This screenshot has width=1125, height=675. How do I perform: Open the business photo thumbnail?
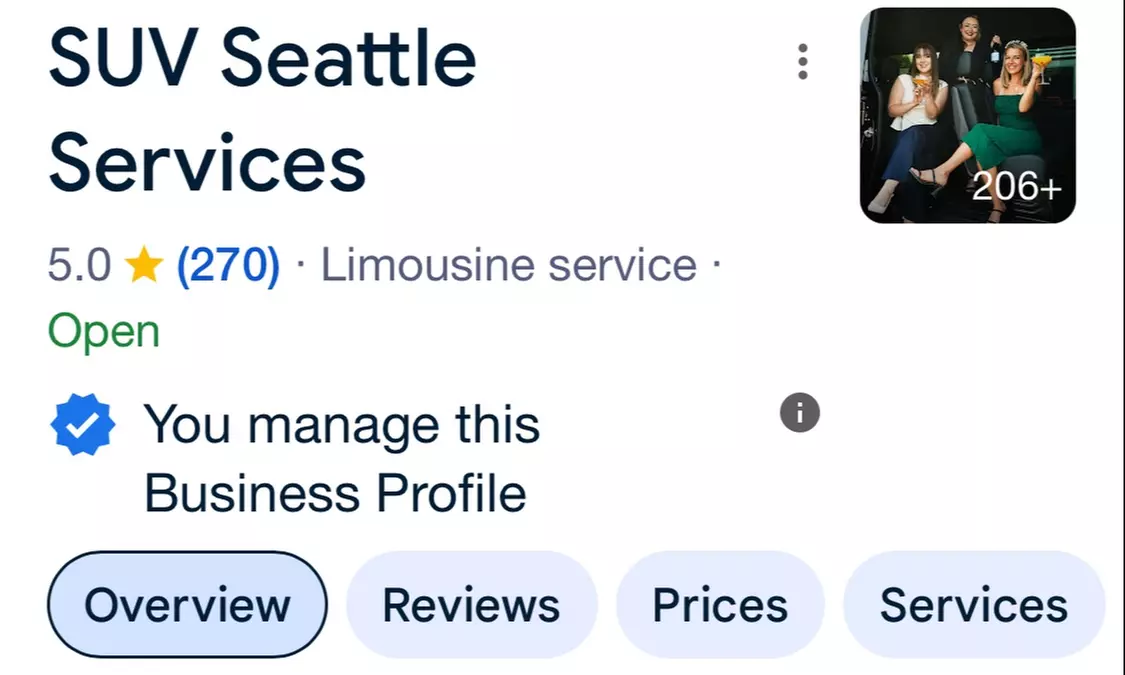966,115
